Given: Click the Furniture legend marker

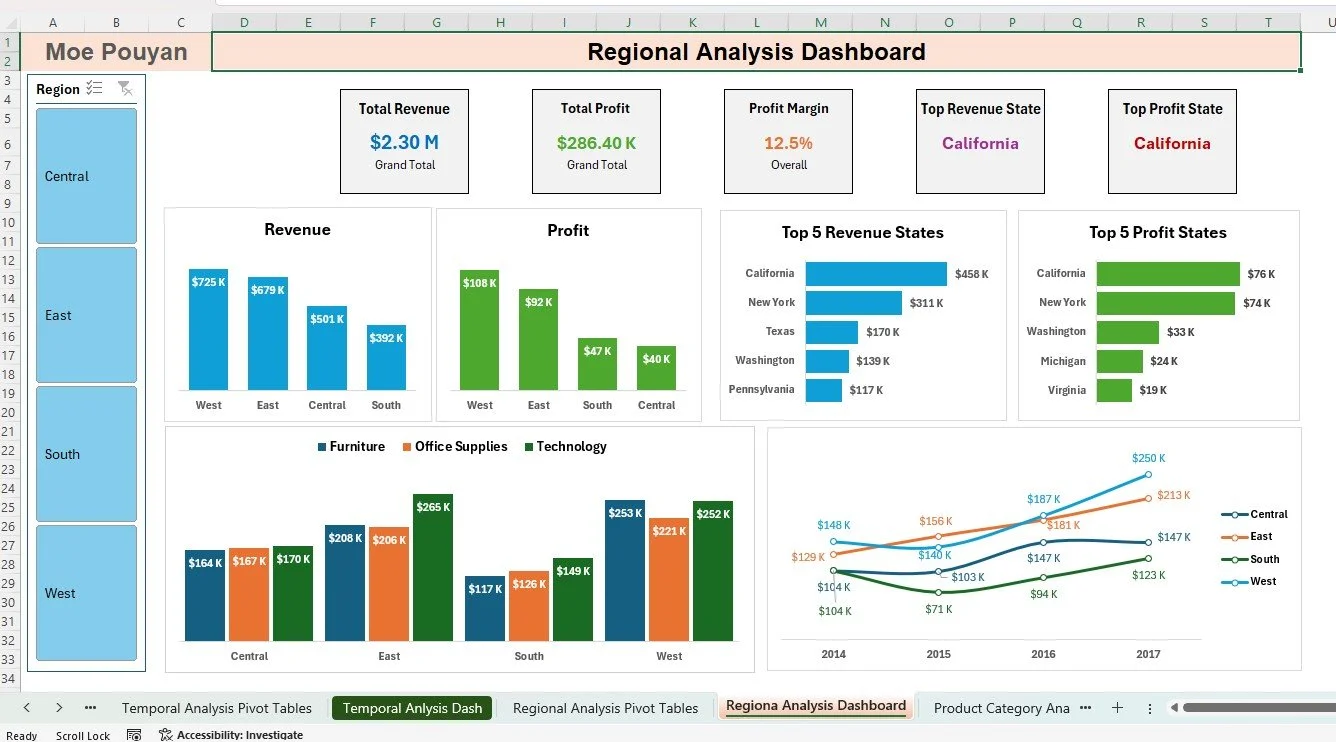Looking at the screenshot, I should [x=322, y=447].
